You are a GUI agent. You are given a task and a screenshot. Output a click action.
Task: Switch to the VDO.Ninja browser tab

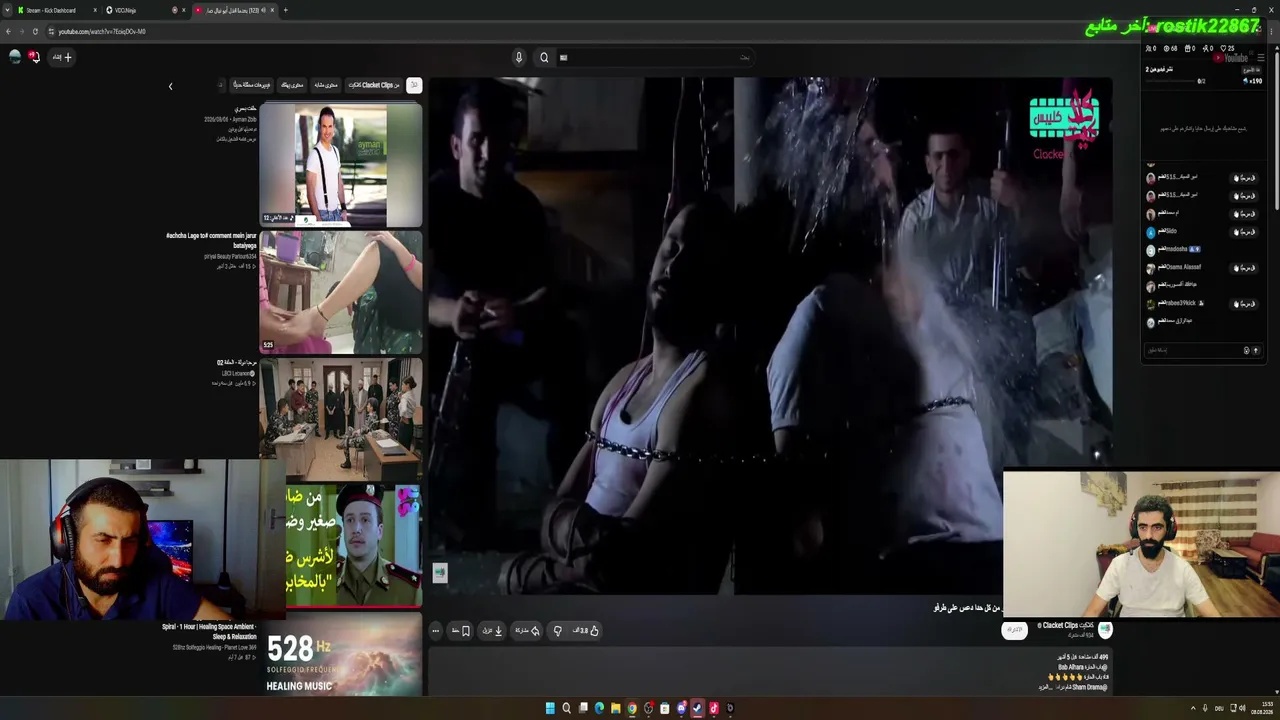pos(144,10)
